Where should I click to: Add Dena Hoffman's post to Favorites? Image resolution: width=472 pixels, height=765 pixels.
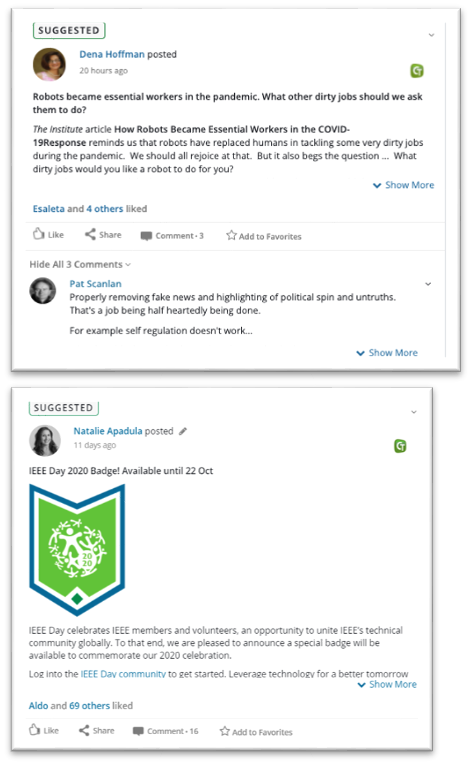click(x=264, y=236)
